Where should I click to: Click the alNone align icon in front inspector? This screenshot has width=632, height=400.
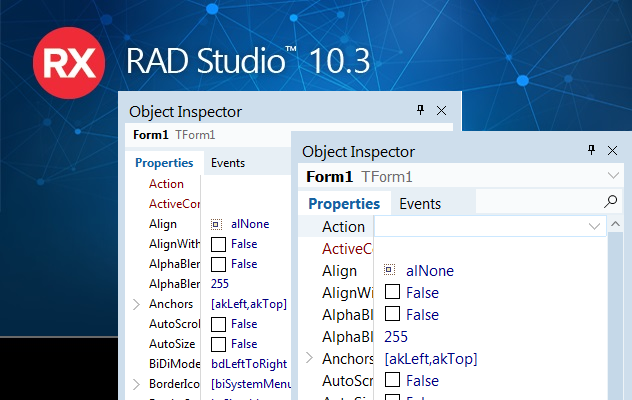(389, 270)
